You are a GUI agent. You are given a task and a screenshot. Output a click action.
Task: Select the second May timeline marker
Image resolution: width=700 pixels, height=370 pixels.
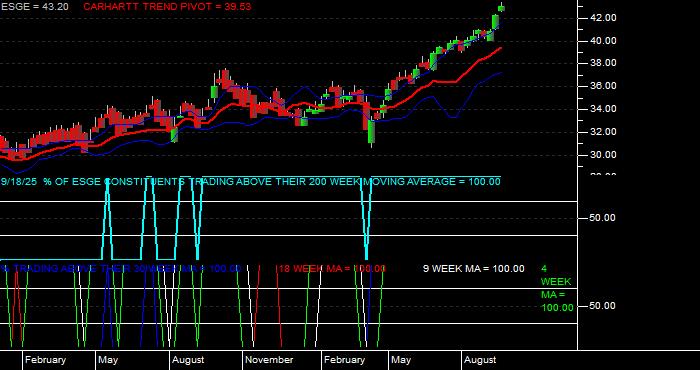(x=401, y=360)
